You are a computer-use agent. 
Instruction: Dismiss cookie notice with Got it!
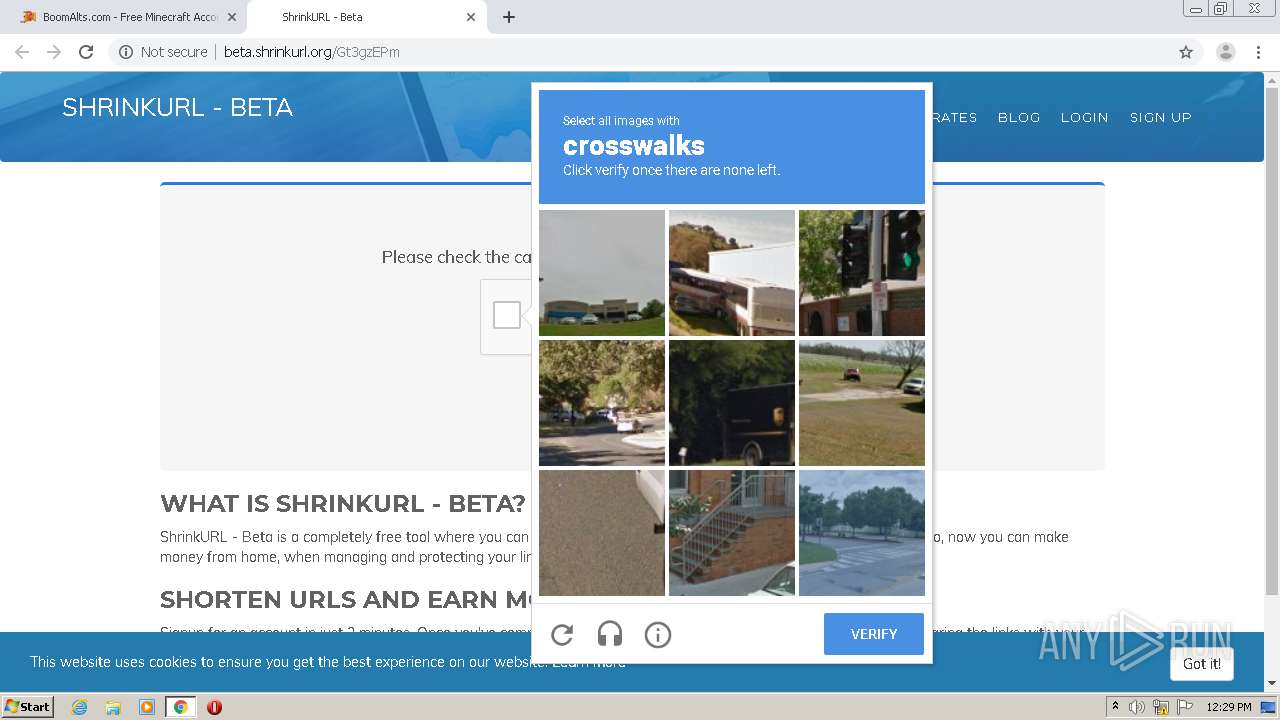[x=1201, y=664]
